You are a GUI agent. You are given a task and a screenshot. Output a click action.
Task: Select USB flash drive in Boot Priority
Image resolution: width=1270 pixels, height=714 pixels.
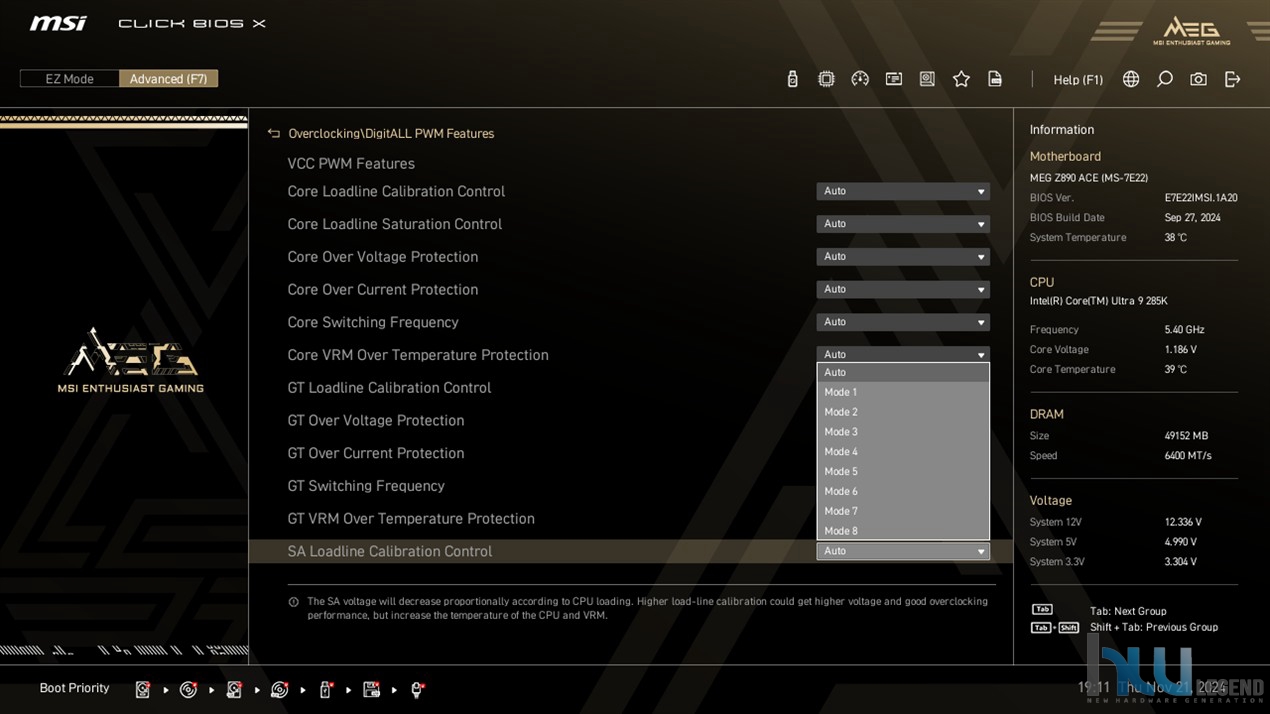click(x=325, y=689)
